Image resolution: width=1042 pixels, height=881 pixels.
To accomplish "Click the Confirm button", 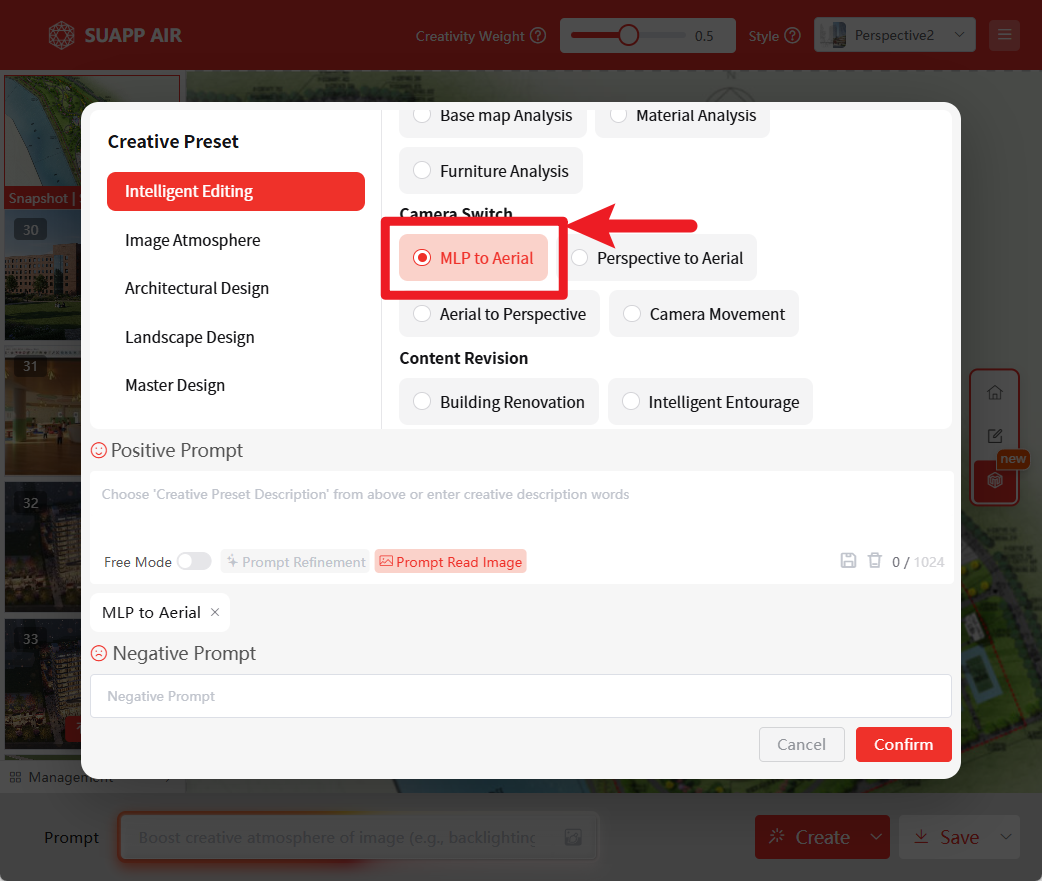I will click(x=903, y=744).
